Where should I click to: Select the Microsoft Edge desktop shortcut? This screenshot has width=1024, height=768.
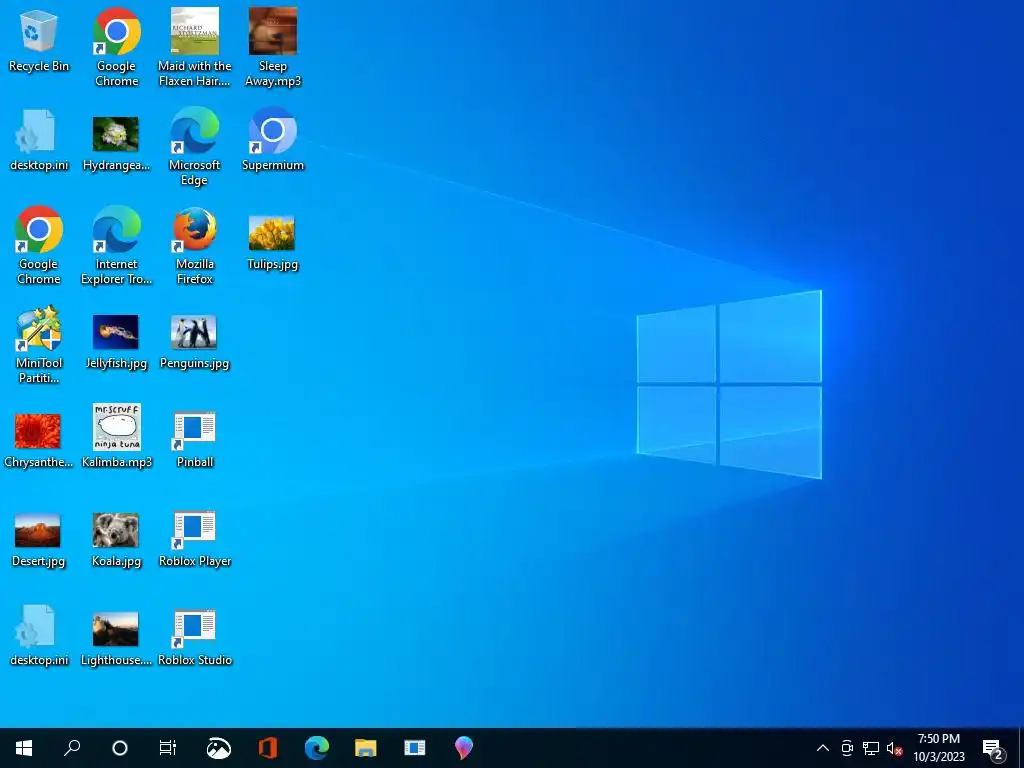195,146
